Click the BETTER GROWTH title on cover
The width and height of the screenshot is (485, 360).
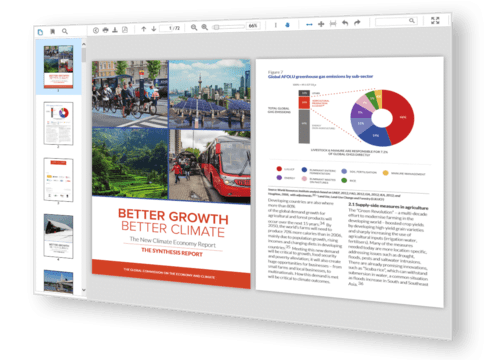point(173,216)
